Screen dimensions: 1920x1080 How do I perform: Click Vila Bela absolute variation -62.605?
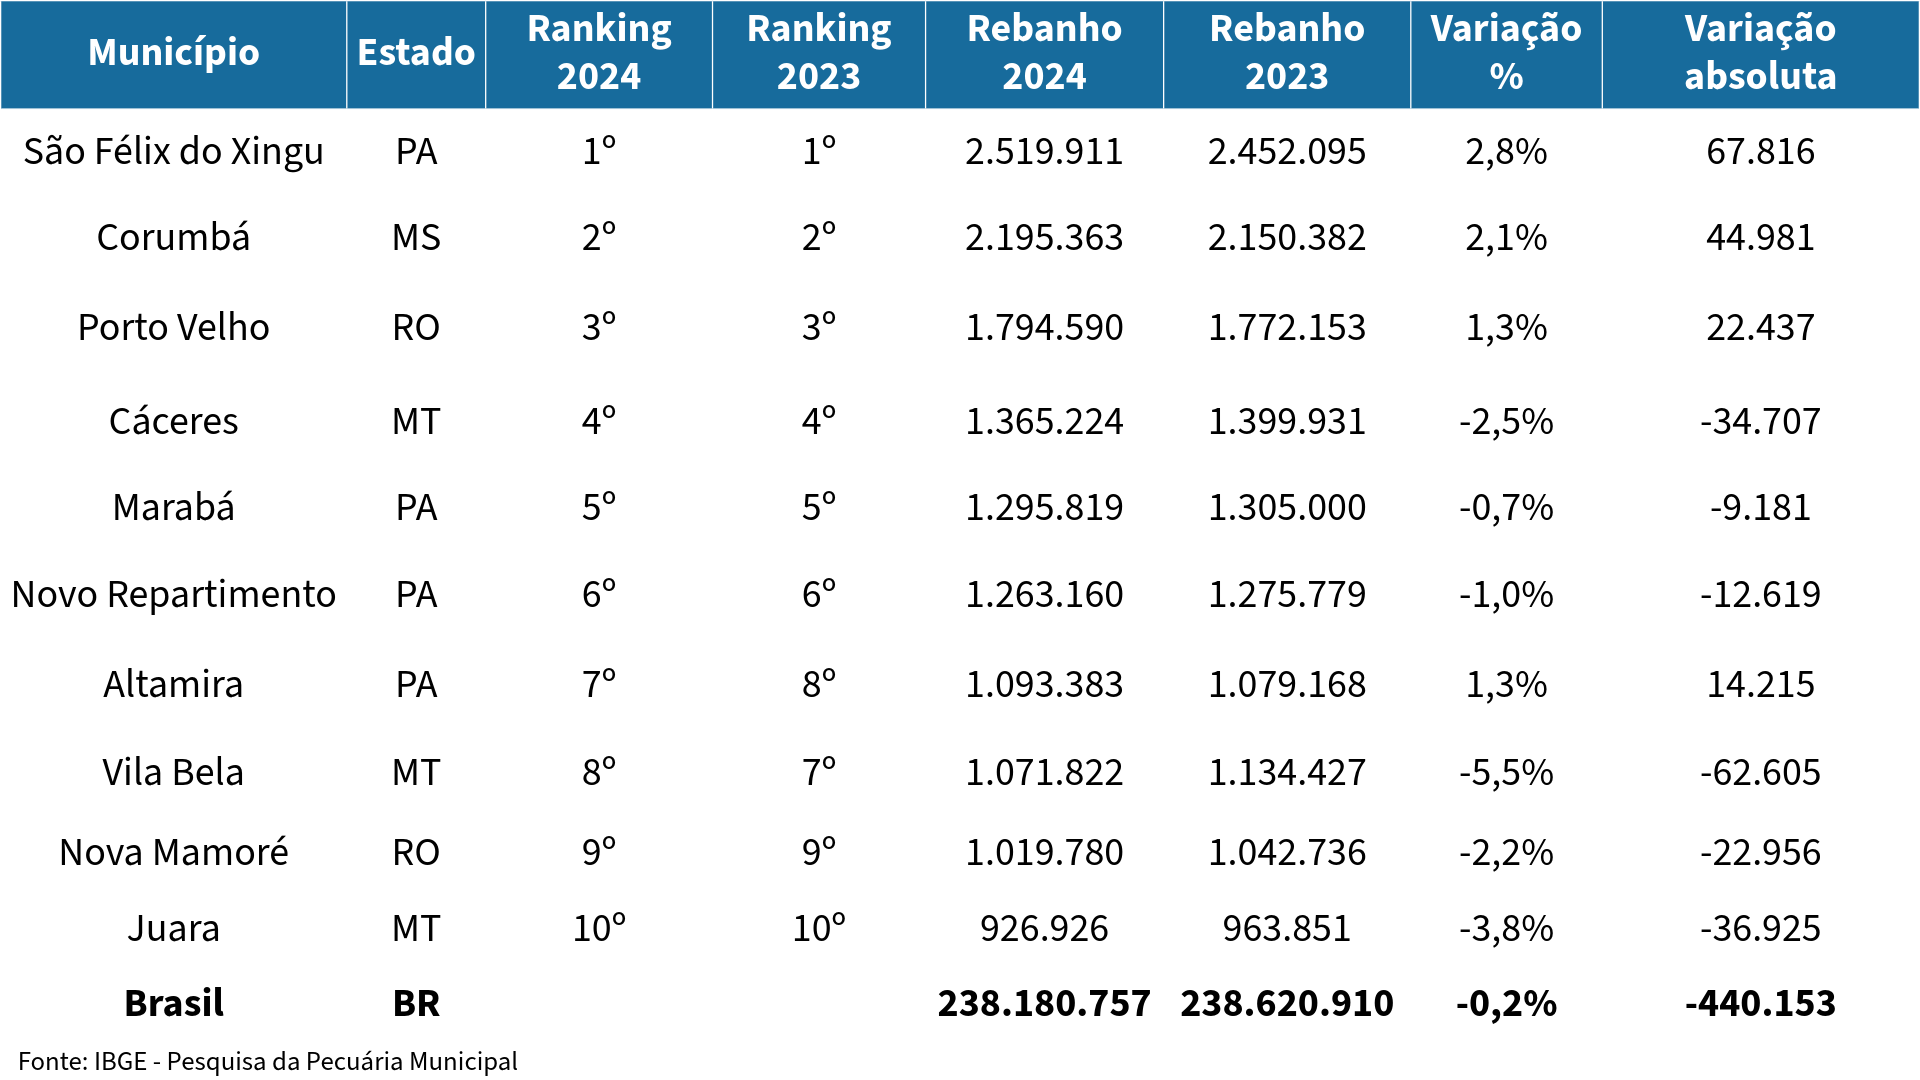[1760, 773]
